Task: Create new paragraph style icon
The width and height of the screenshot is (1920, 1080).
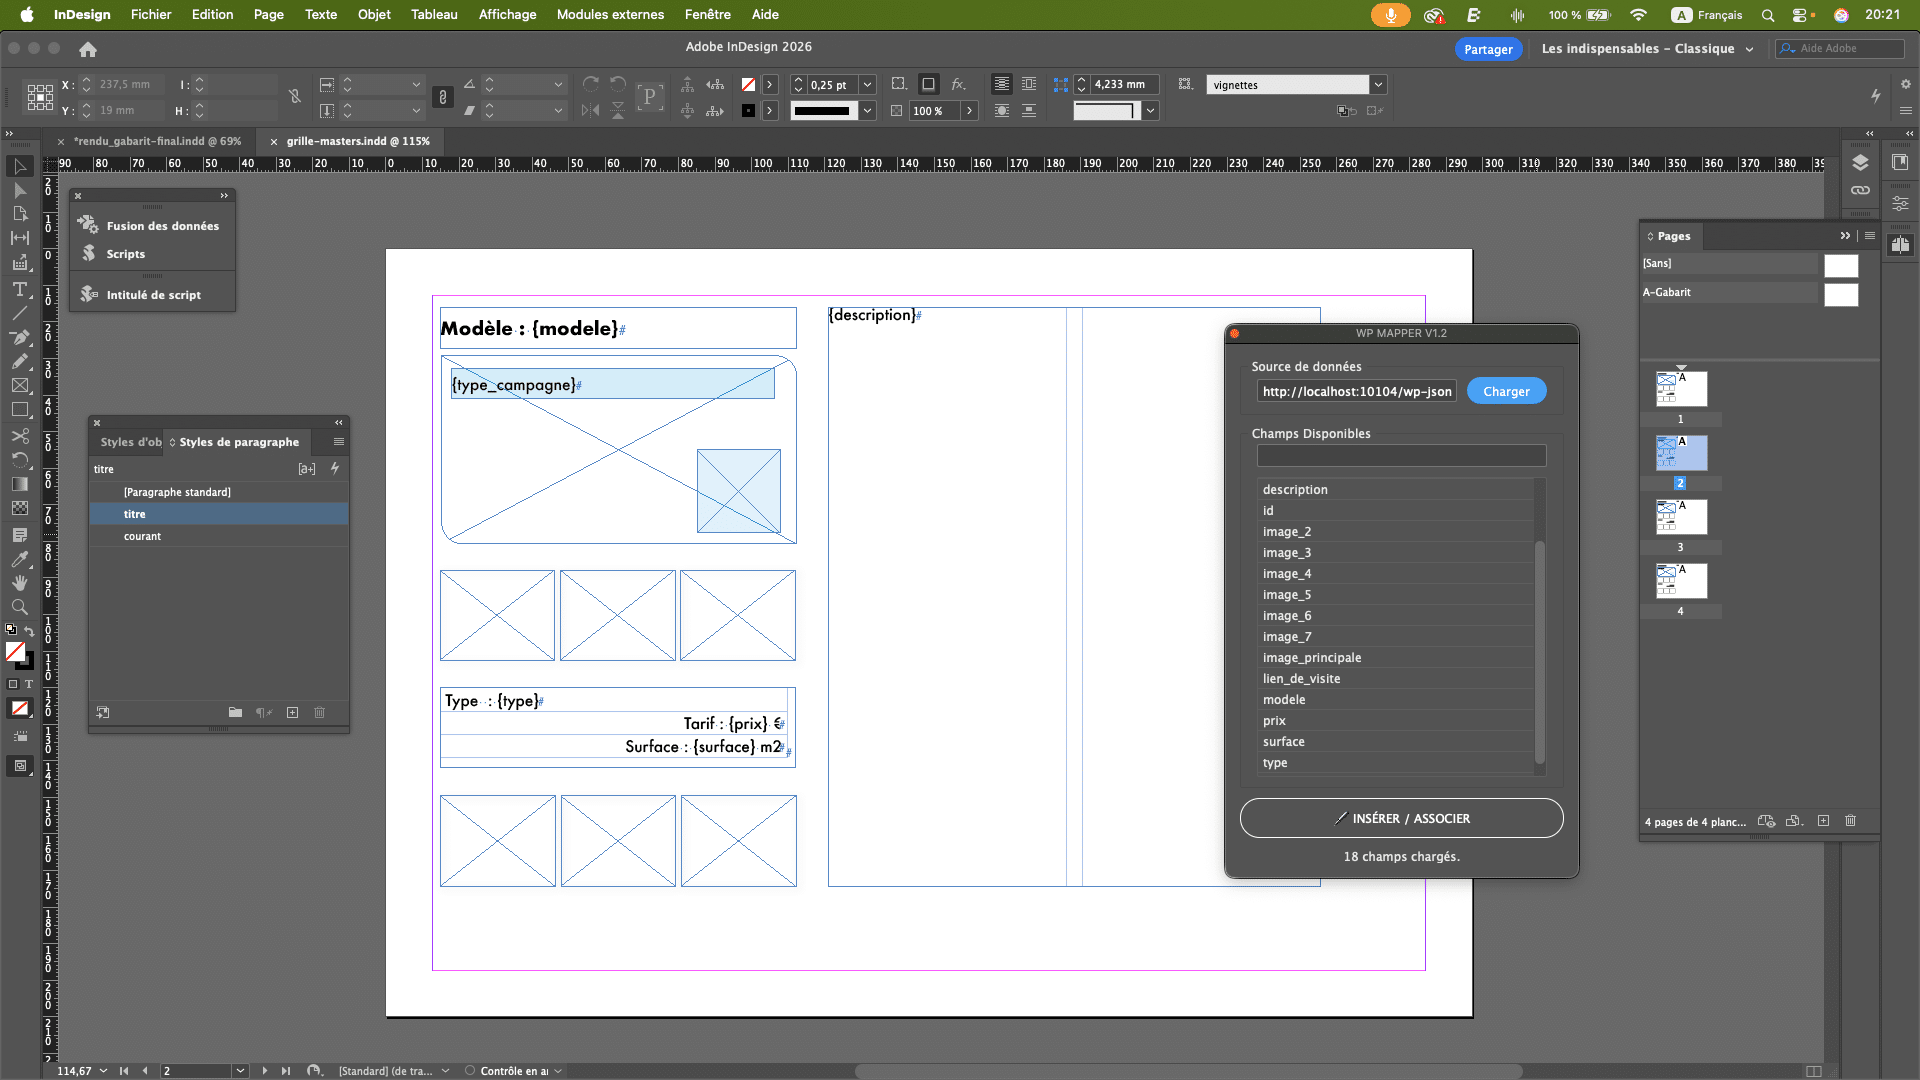Action: (292, 713)
